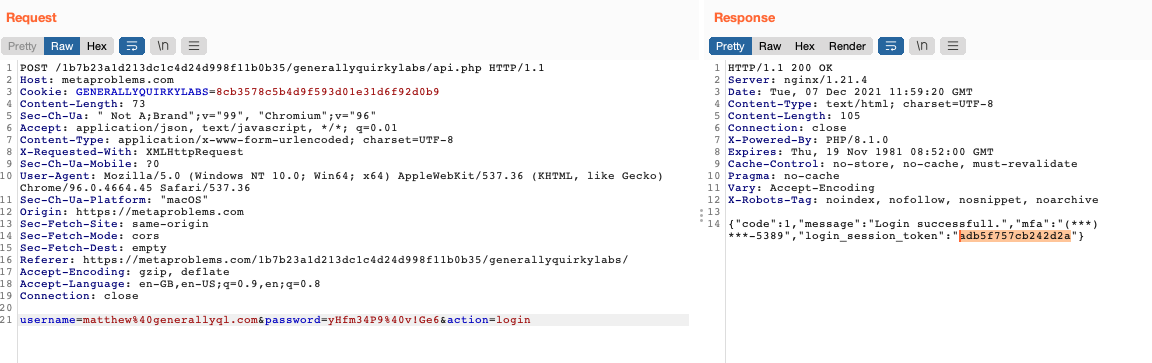
Task: Open the Render tab in Response panel
Action: (847, 46)
